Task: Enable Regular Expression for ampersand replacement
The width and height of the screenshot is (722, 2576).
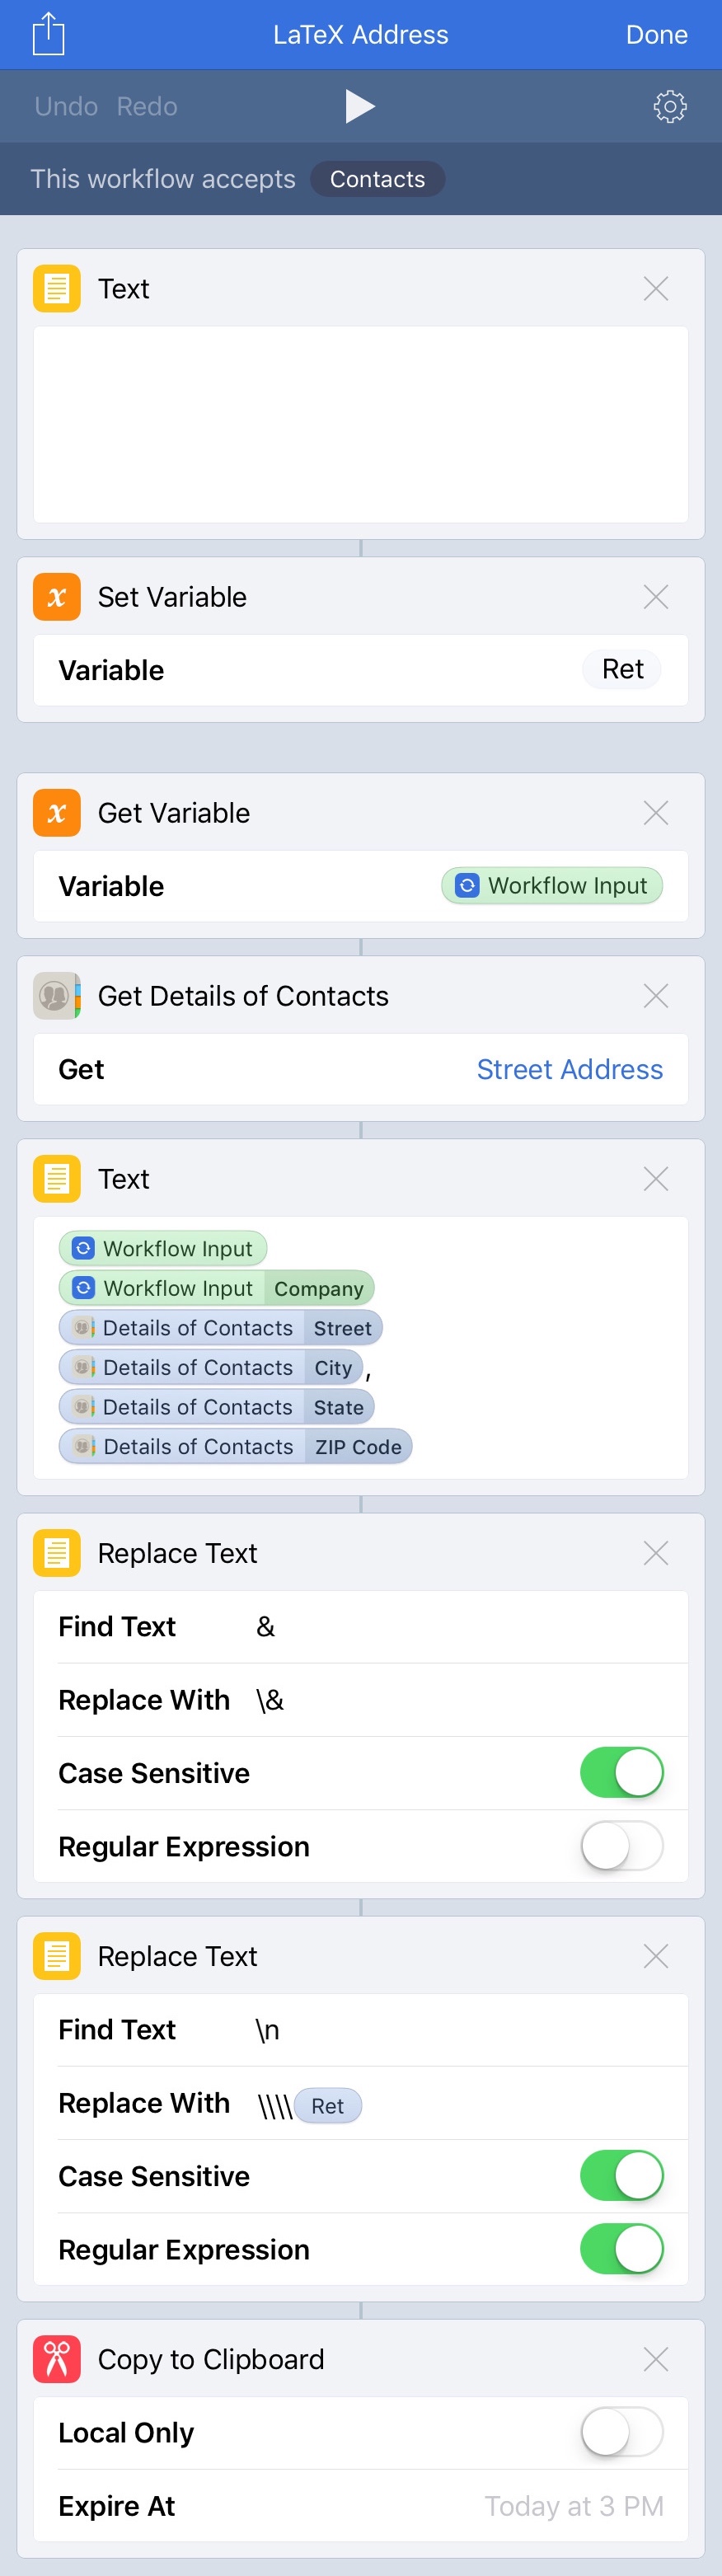Action: point(622,1846)
